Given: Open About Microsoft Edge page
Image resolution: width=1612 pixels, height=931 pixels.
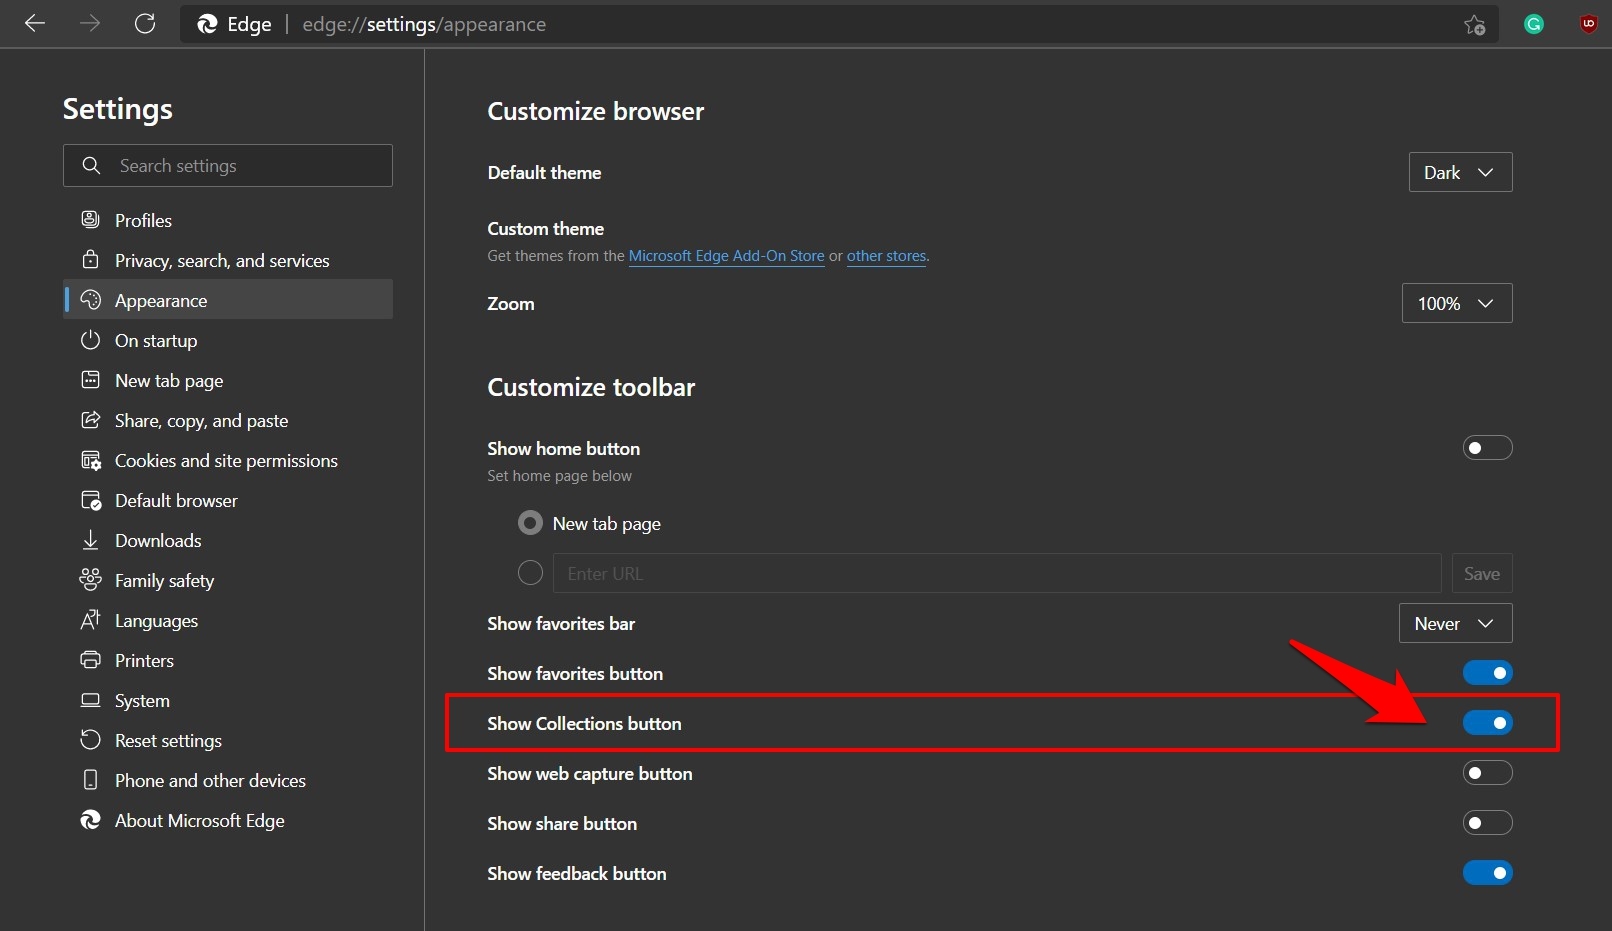Looking at the screenshot, I should (x=228, y=820).
